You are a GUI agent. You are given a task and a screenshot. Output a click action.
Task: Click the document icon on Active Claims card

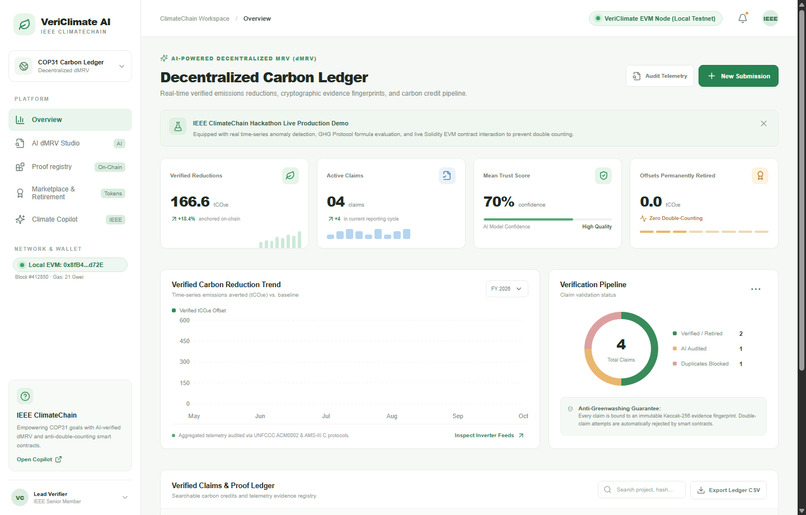pyautogui.click(x=447, y=176)
